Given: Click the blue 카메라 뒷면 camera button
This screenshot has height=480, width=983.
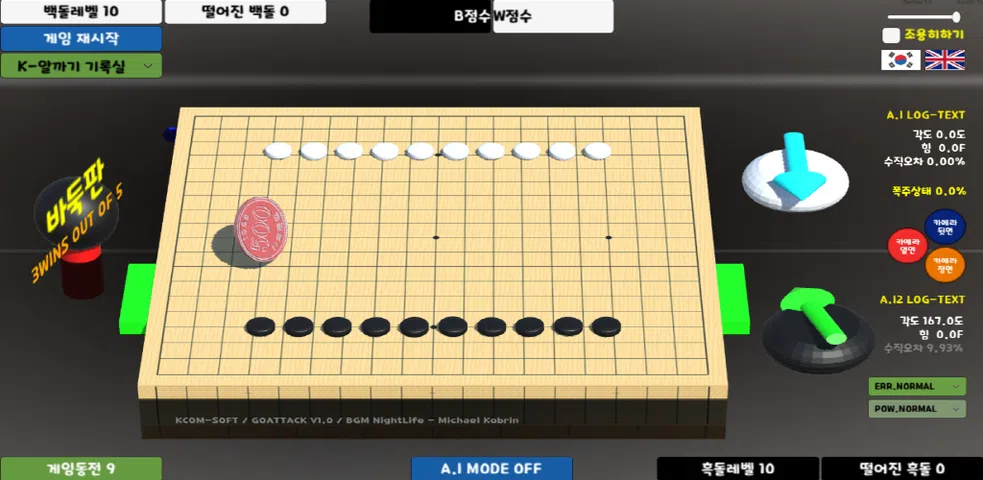Looking at the screenshot, I should click(945, 226).
